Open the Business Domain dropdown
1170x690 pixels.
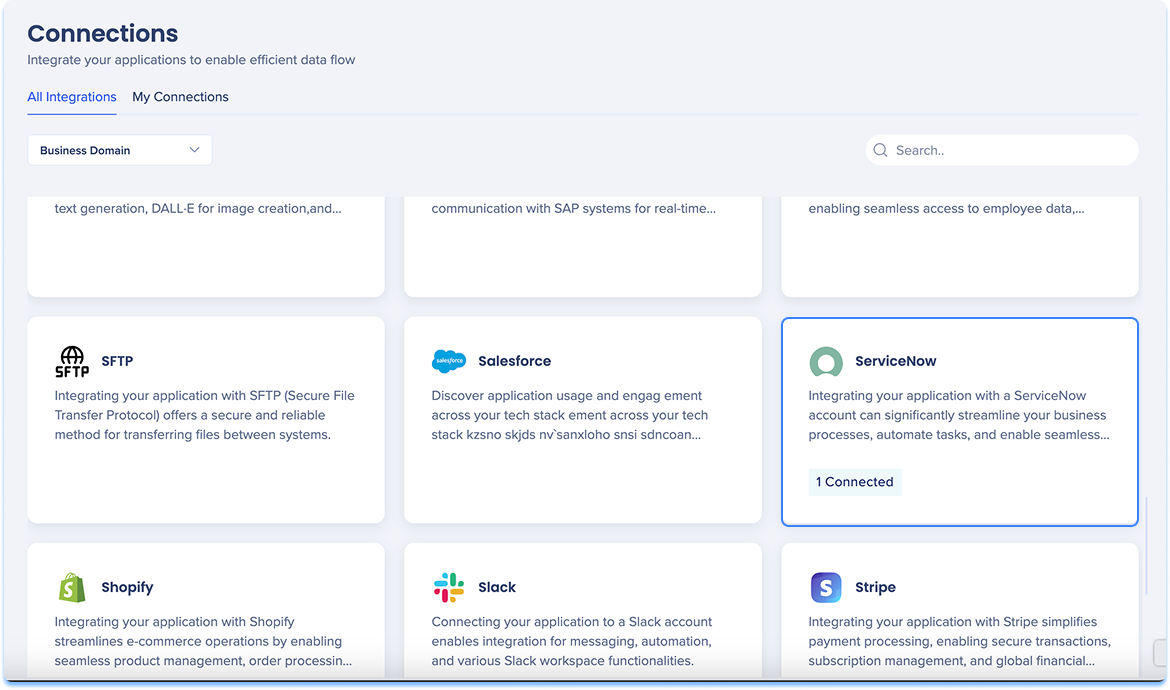[119, 150]
